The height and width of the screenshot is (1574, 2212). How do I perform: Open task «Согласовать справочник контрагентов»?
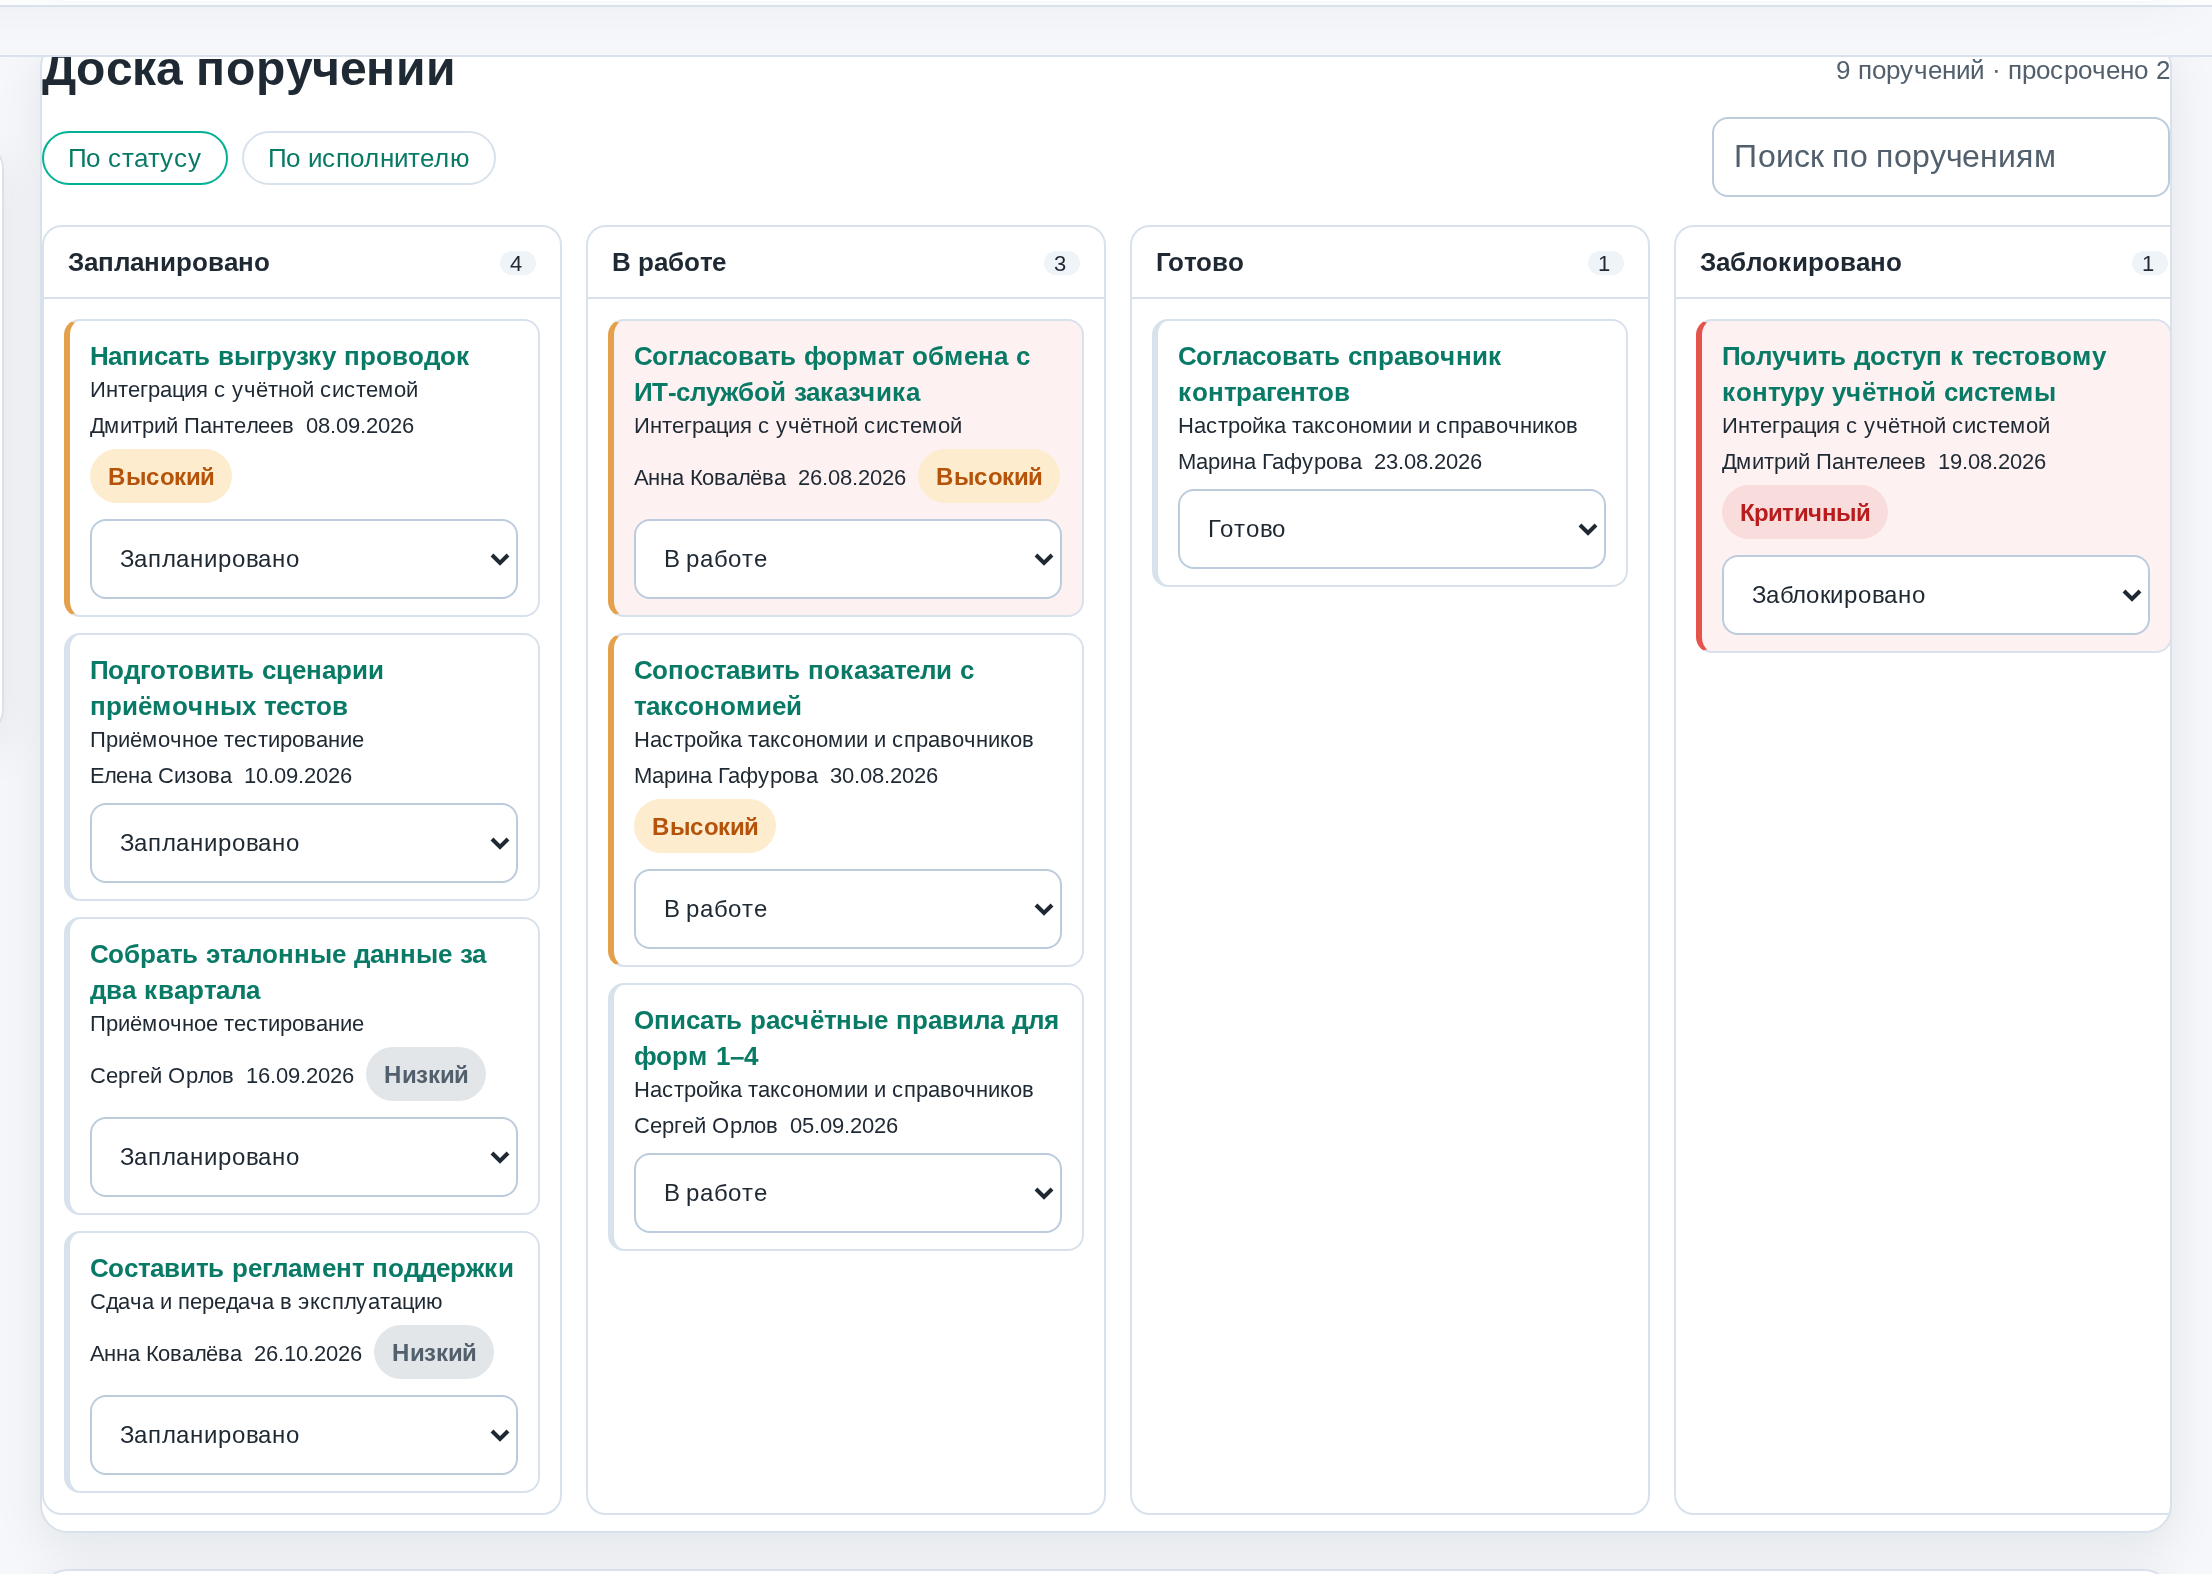1339,374
